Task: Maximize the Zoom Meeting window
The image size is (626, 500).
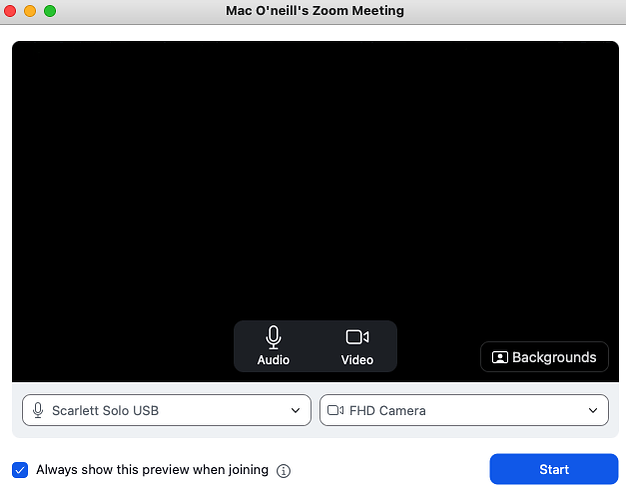Action: tap(50, 11)
